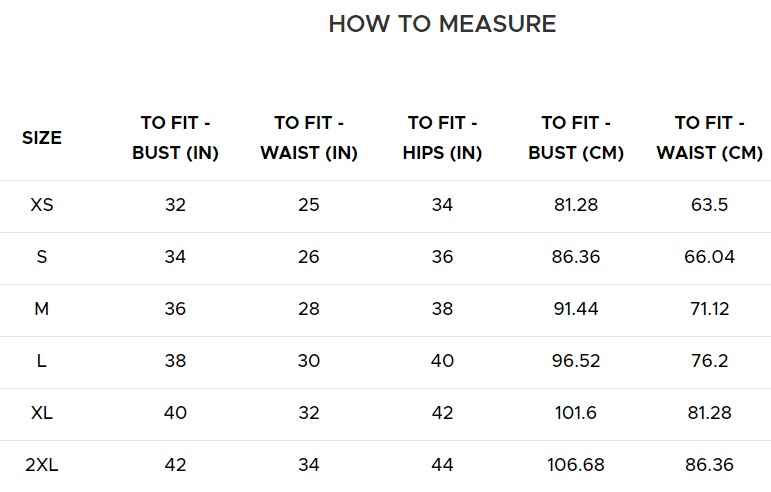Click the 2XL size row label
This screenshot has width=771, height=492.
42,465
